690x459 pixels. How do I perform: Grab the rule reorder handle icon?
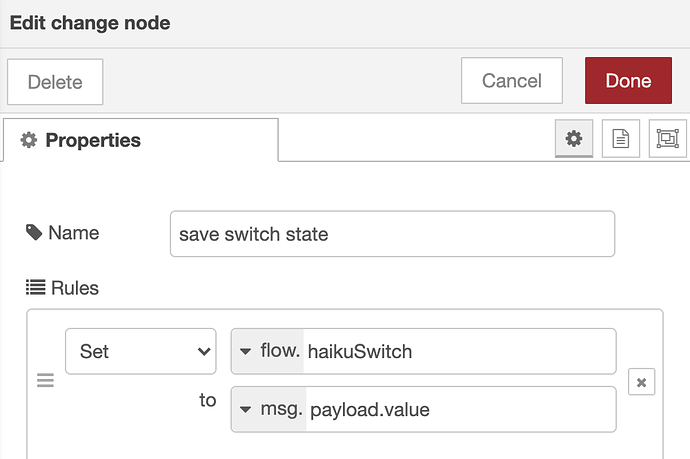coord(45,380)
